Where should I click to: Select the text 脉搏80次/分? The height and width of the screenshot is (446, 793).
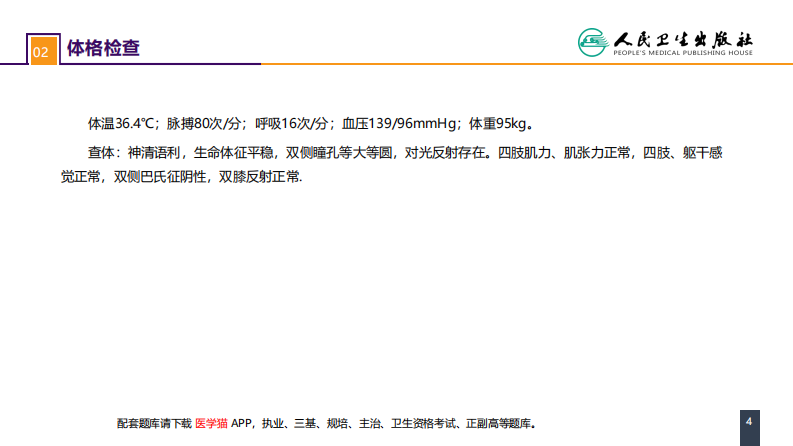point(204,123)
